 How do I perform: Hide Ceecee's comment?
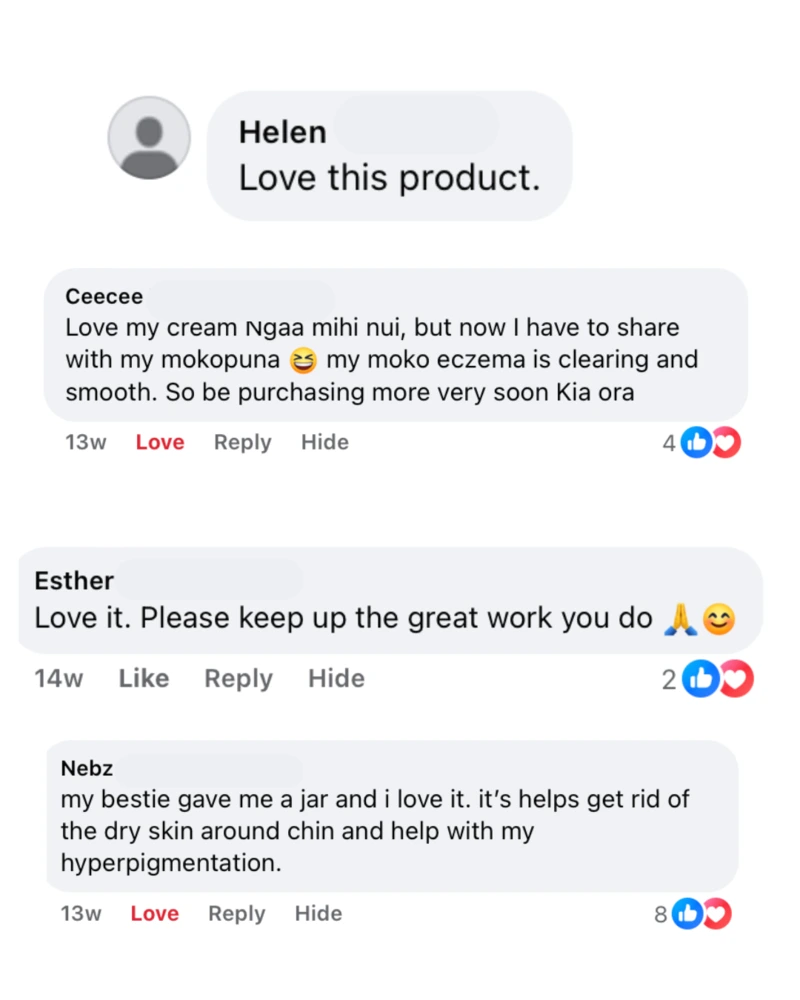pos(324,442)
